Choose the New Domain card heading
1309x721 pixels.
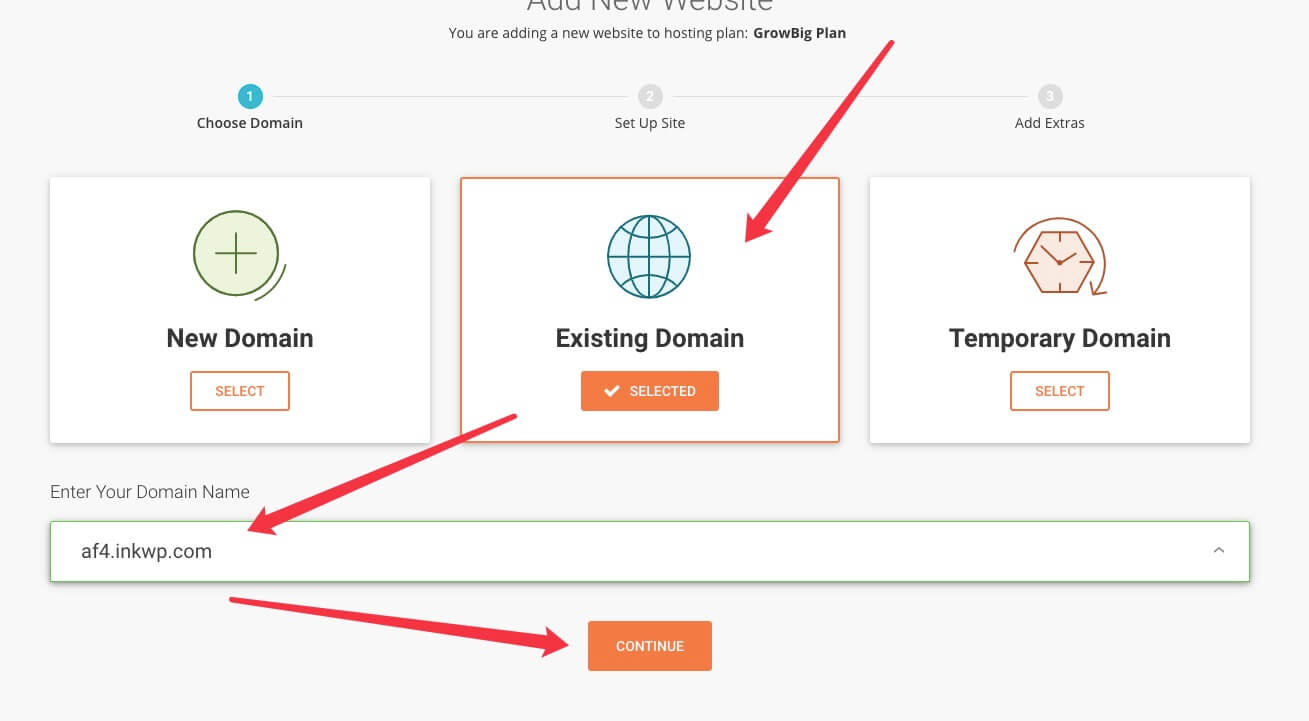pyautogui.click(x=240, y=338)
